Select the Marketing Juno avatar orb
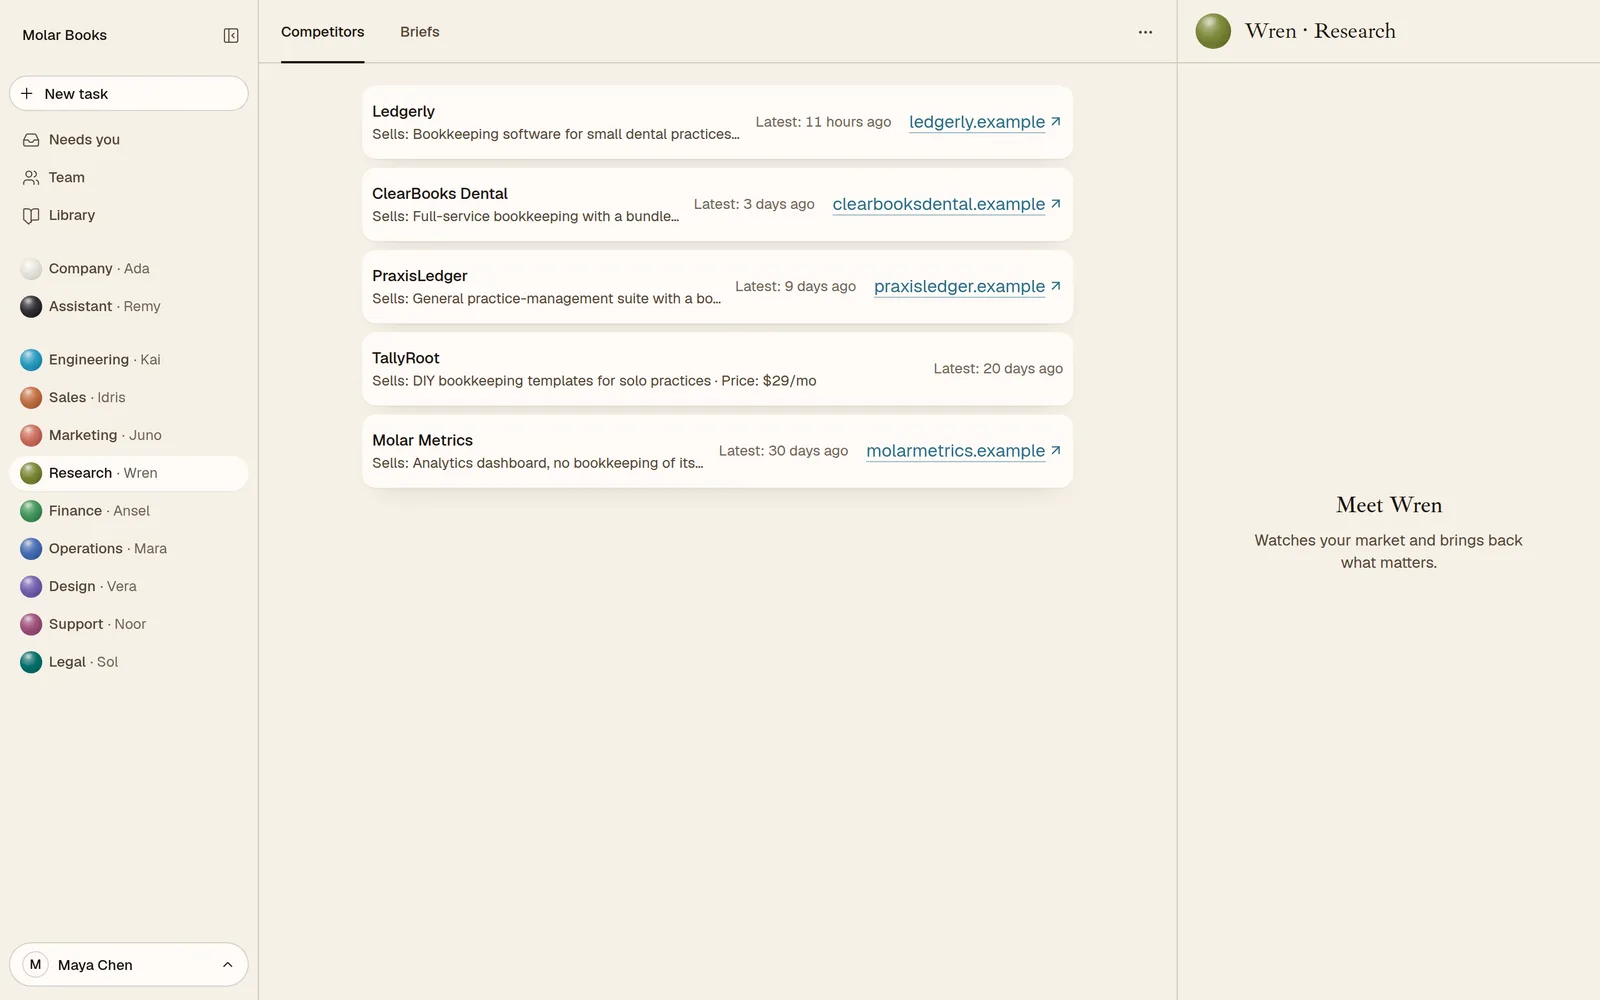This screenshot has height=1000, width=1600. pos(31,436)
